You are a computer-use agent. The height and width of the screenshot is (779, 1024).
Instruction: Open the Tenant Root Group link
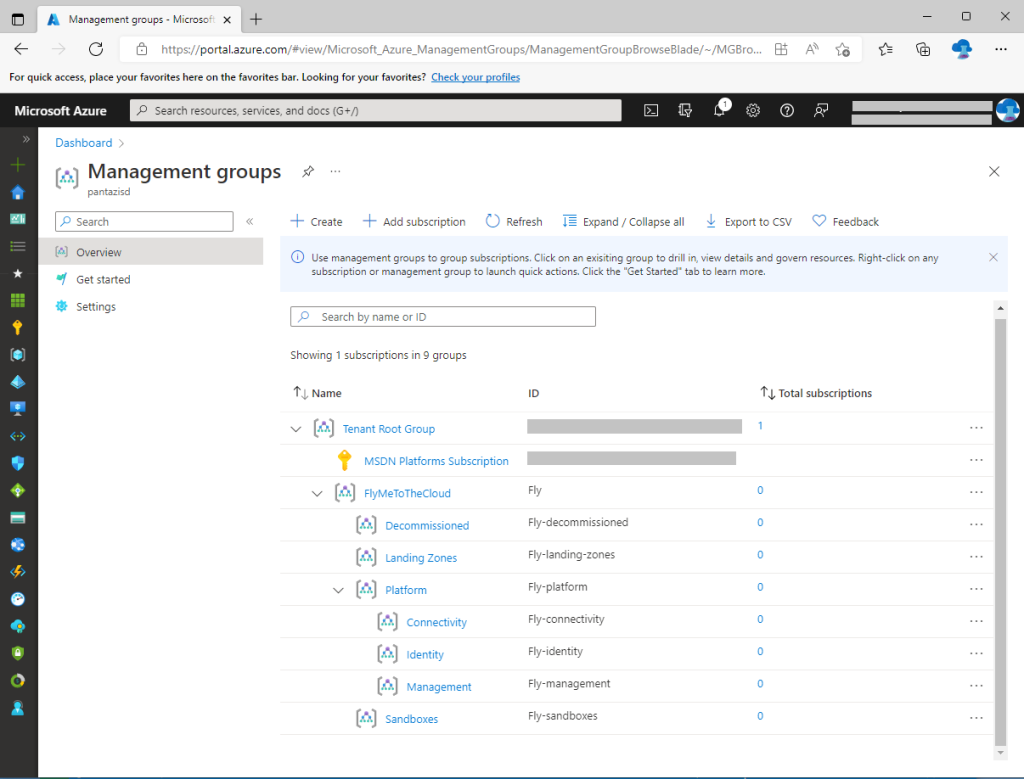pos(389,429)
